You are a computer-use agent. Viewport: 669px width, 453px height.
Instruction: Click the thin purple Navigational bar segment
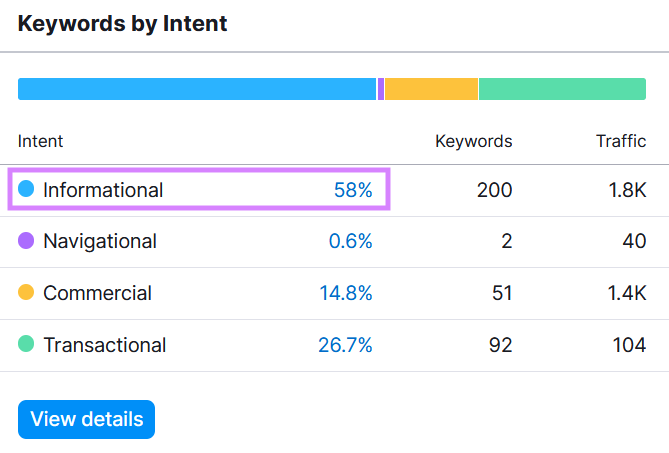click(381, 89)
